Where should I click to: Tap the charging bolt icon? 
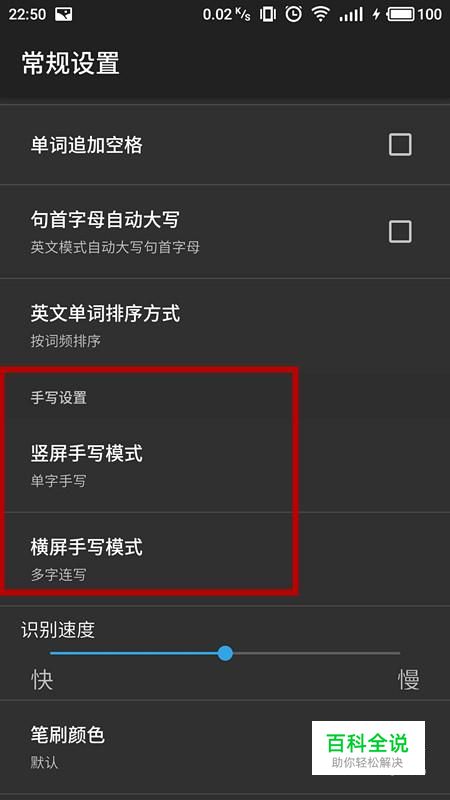pos(376,14)
